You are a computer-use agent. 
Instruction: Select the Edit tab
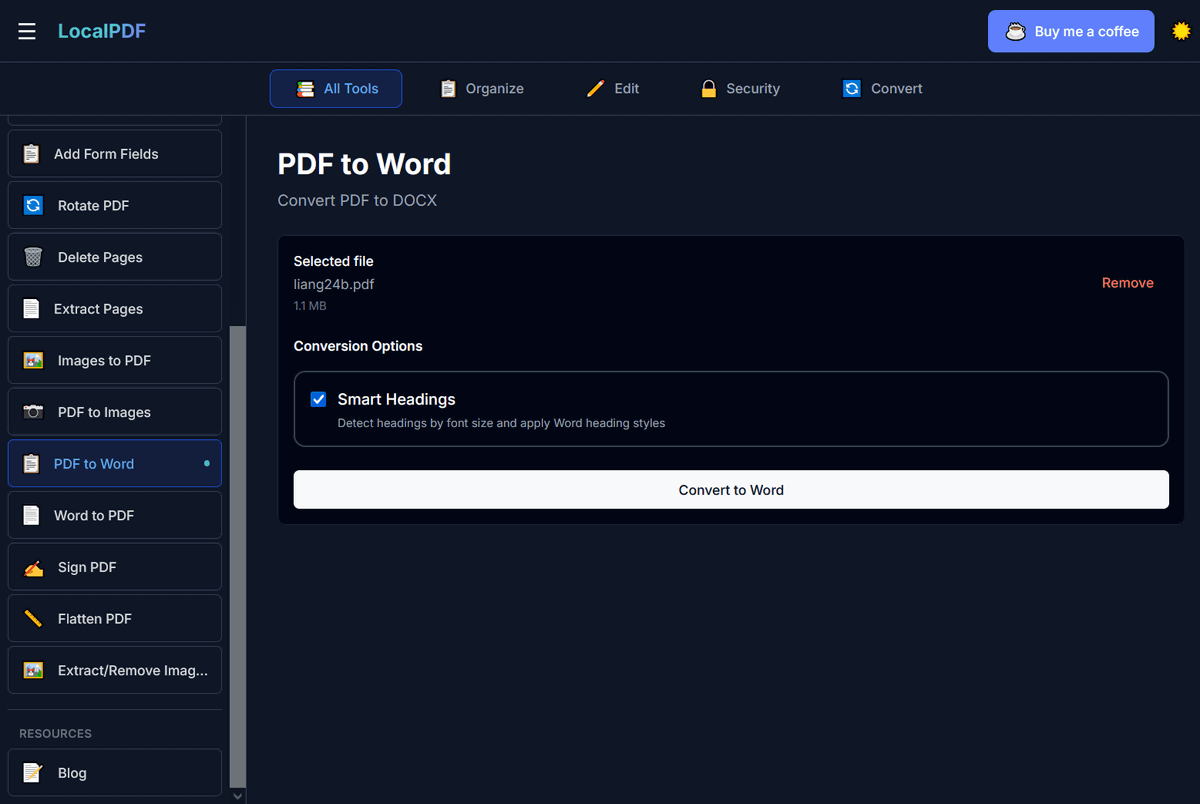[612, 89]
